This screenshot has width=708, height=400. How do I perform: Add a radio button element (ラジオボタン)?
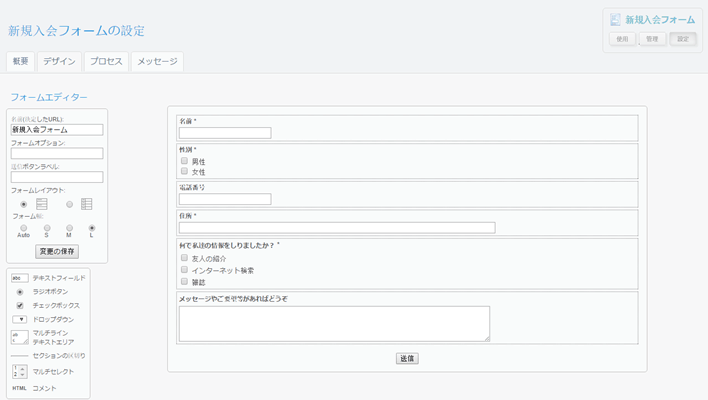coord(48,292)
